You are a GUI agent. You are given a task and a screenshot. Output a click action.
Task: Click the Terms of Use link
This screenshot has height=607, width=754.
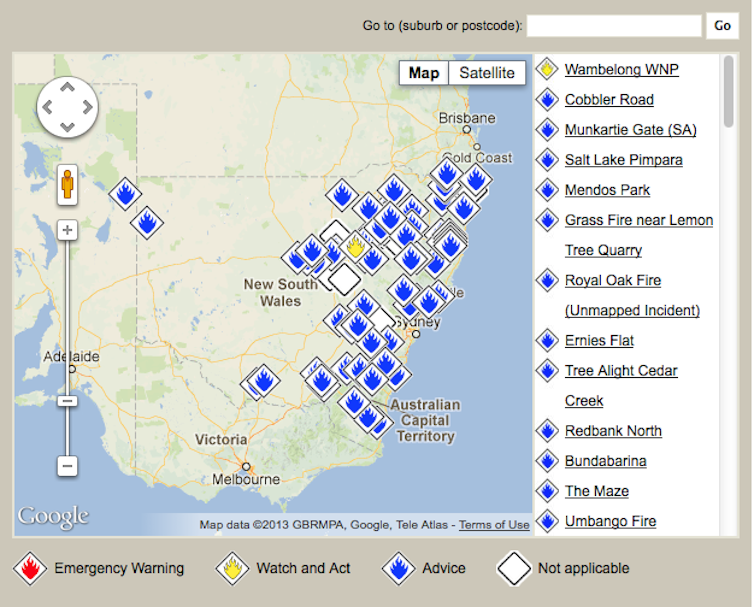494,525
